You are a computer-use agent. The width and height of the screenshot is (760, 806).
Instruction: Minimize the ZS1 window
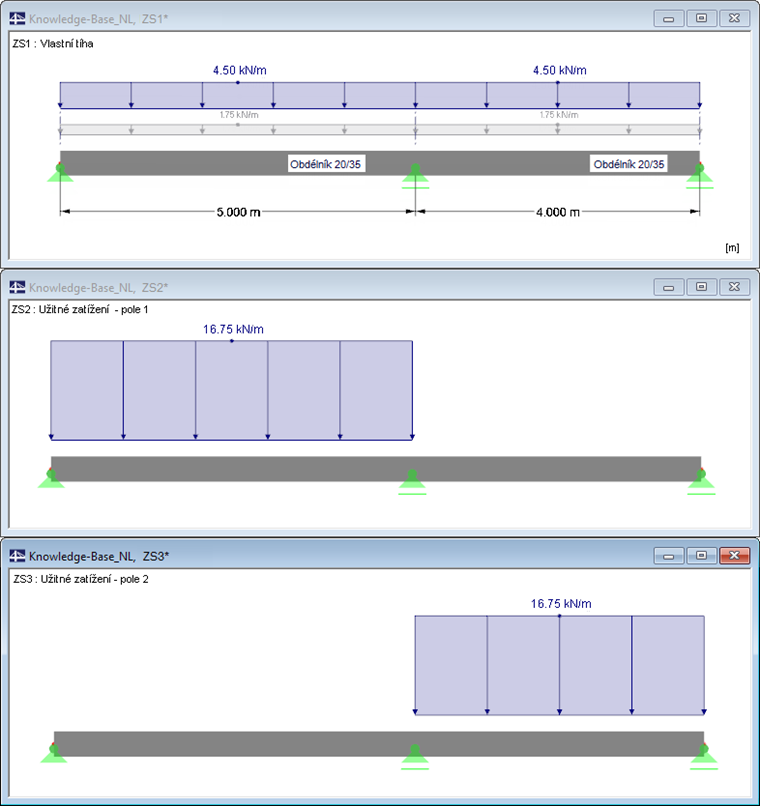[x=669, y=19]
